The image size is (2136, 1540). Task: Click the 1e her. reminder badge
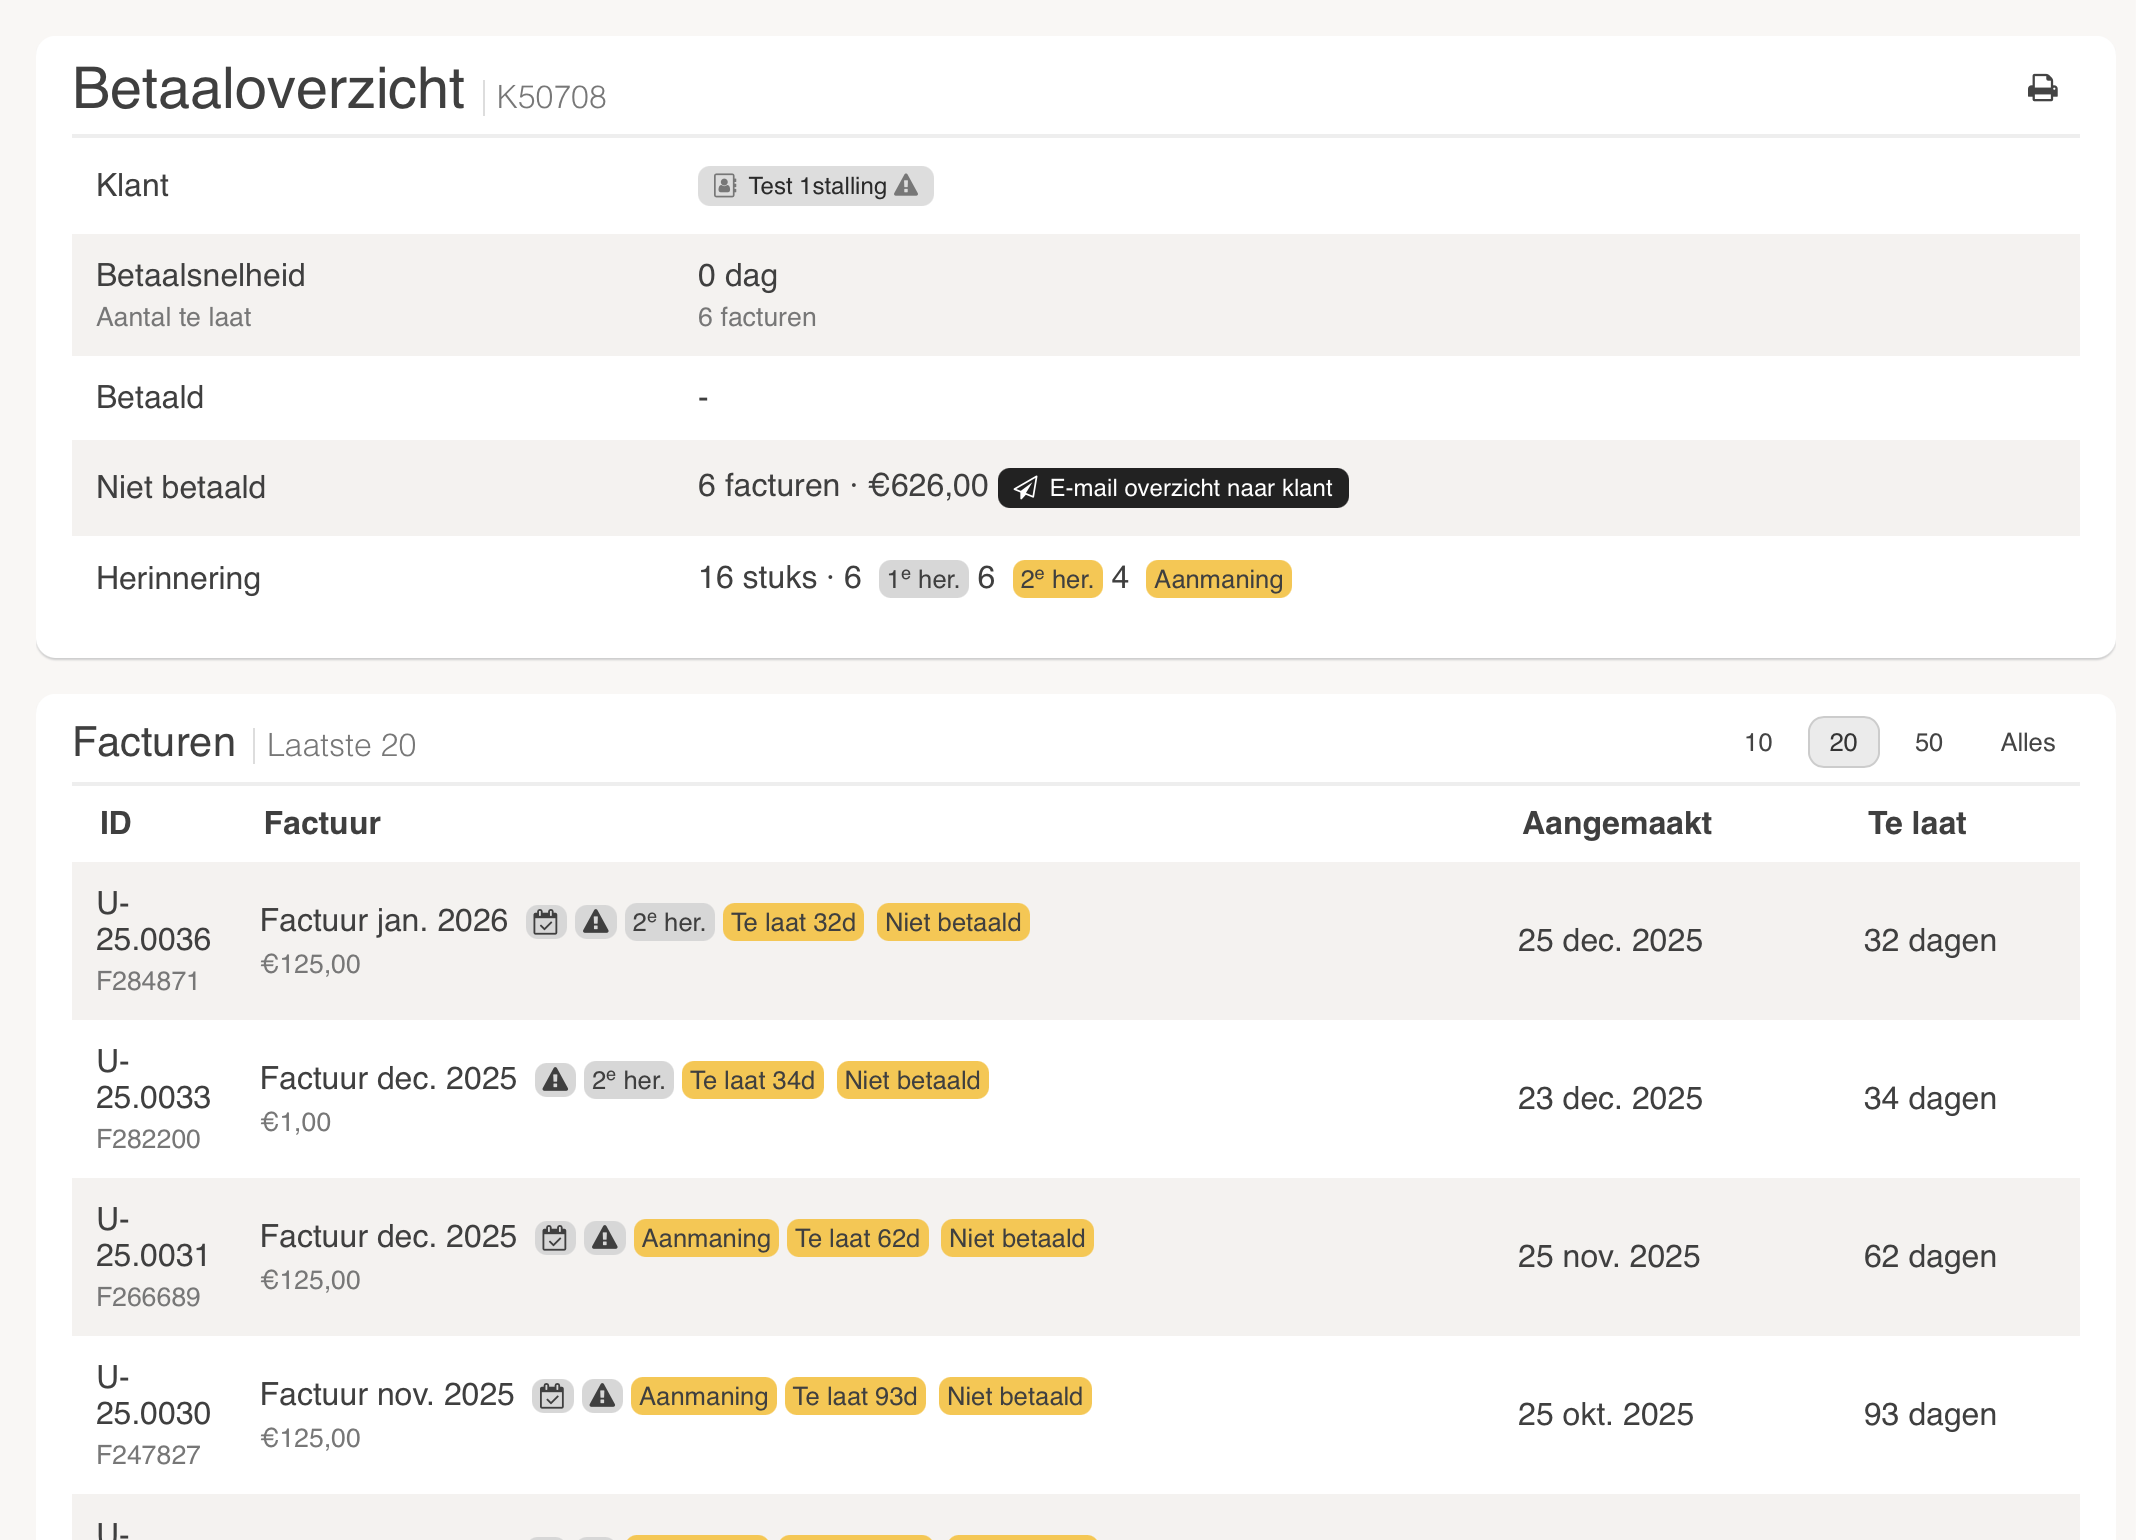pyautogui.click(x=923, y=579)
